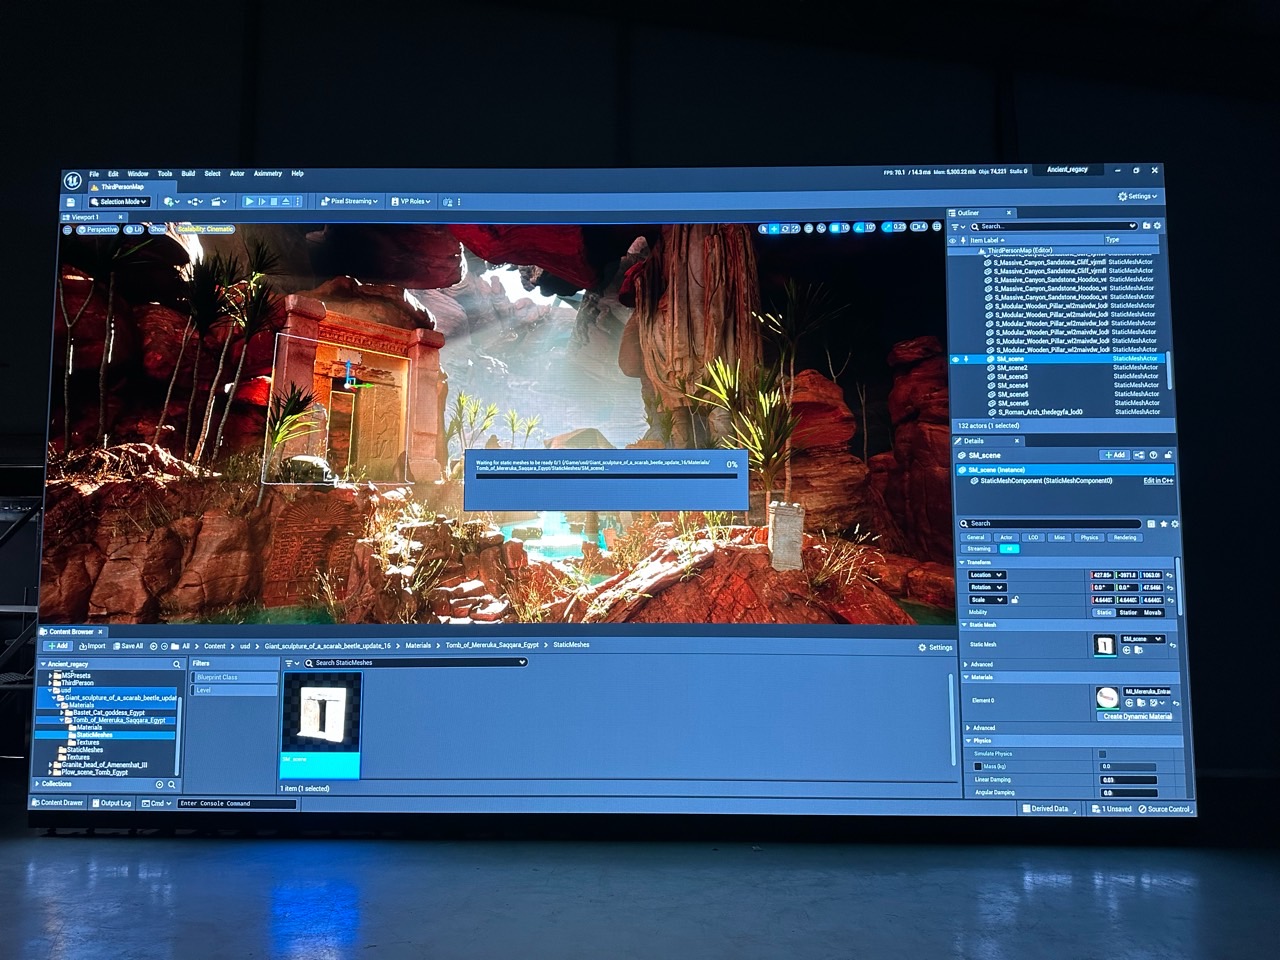Activate the Select mode viewport tool
This screenshot has height=960, width=1280.
pos(764,228)
